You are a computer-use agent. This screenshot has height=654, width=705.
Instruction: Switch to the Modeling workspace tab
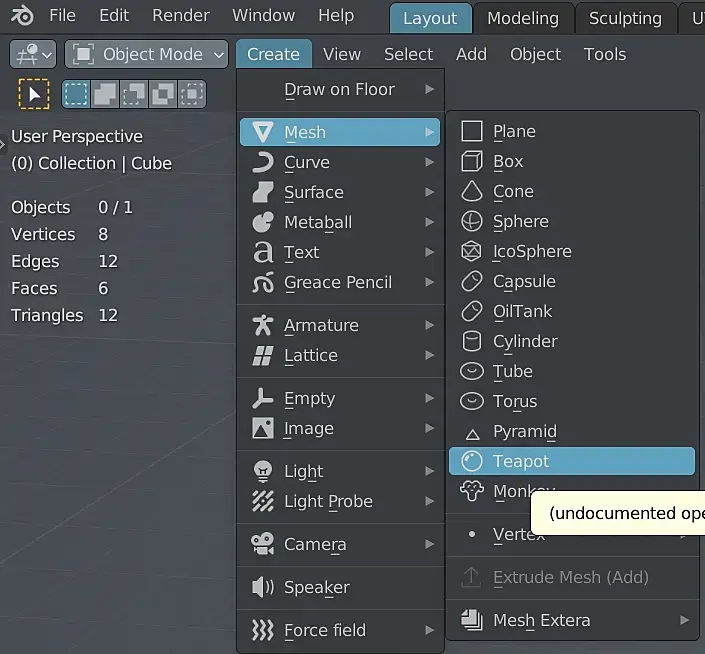pyautogui.click(x=523, y=18)
